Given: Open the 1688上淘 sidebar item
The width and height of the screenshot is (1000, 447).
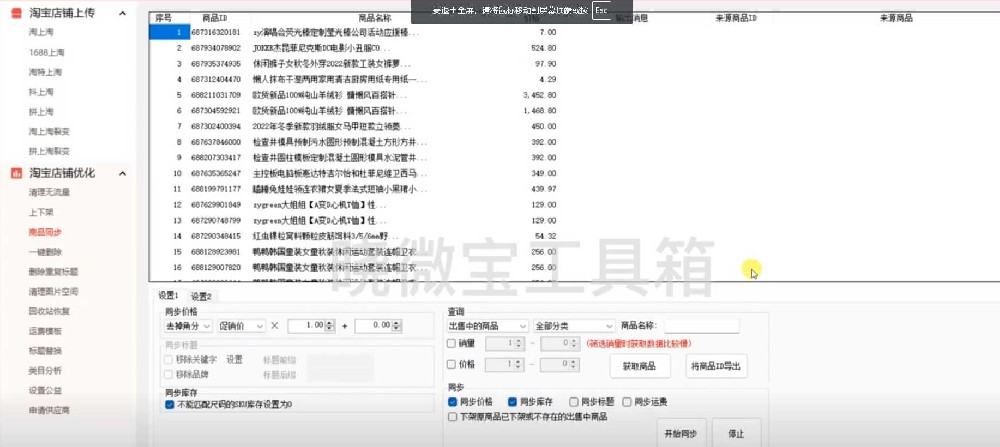Looking at the screenshot, I should pyautogui.click(x=47, y=52).
